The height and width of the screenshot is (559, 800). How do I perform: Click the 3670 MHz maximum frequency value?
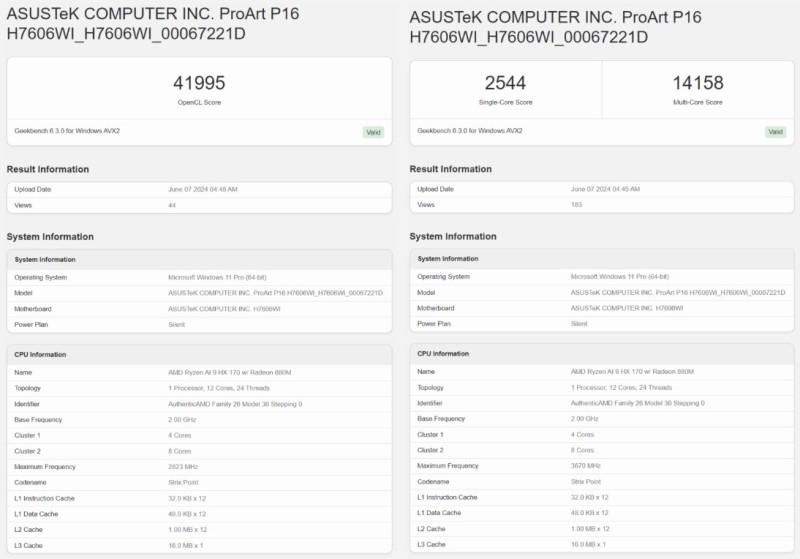587,466
